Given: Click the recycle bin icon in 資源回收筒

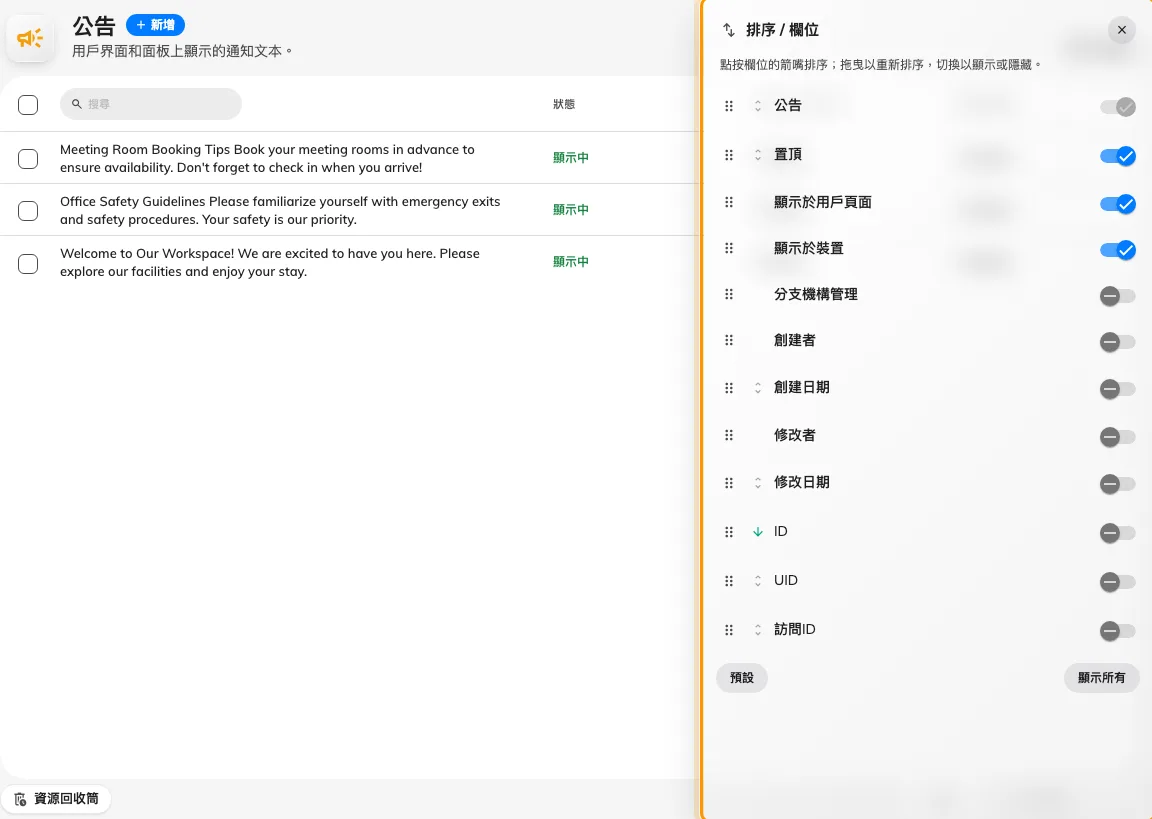Looking at the screenshot, I should click(x=20, y=799).
